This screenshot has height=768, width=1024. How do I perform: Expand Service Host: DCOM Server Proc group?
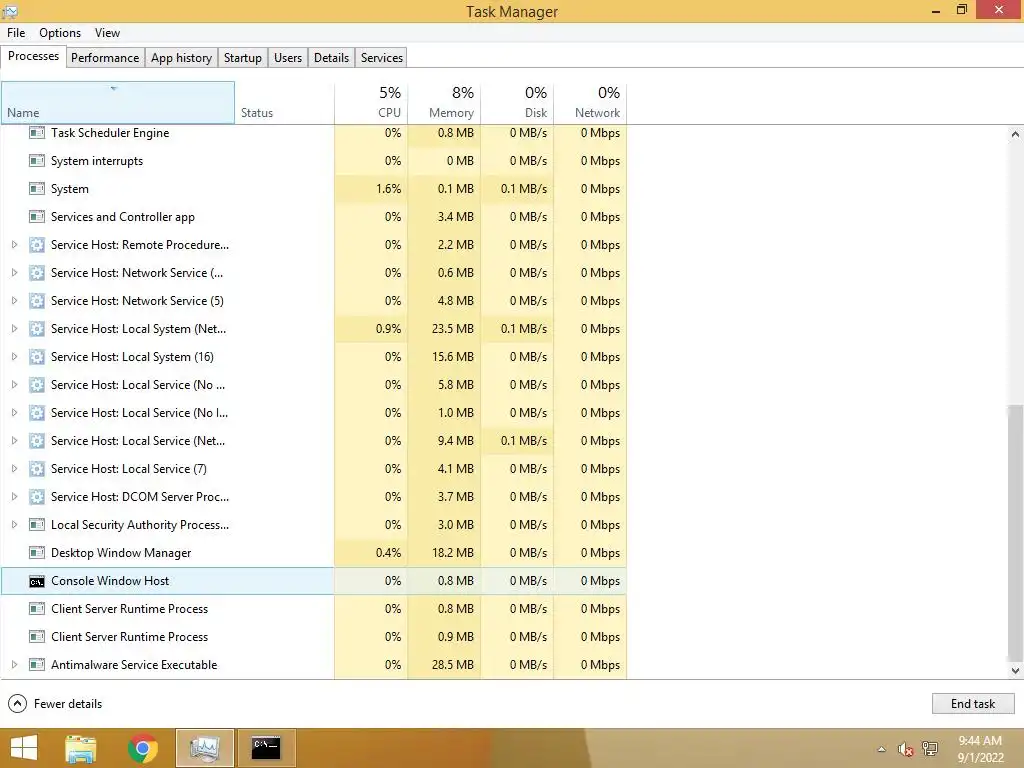pos(14,497)
